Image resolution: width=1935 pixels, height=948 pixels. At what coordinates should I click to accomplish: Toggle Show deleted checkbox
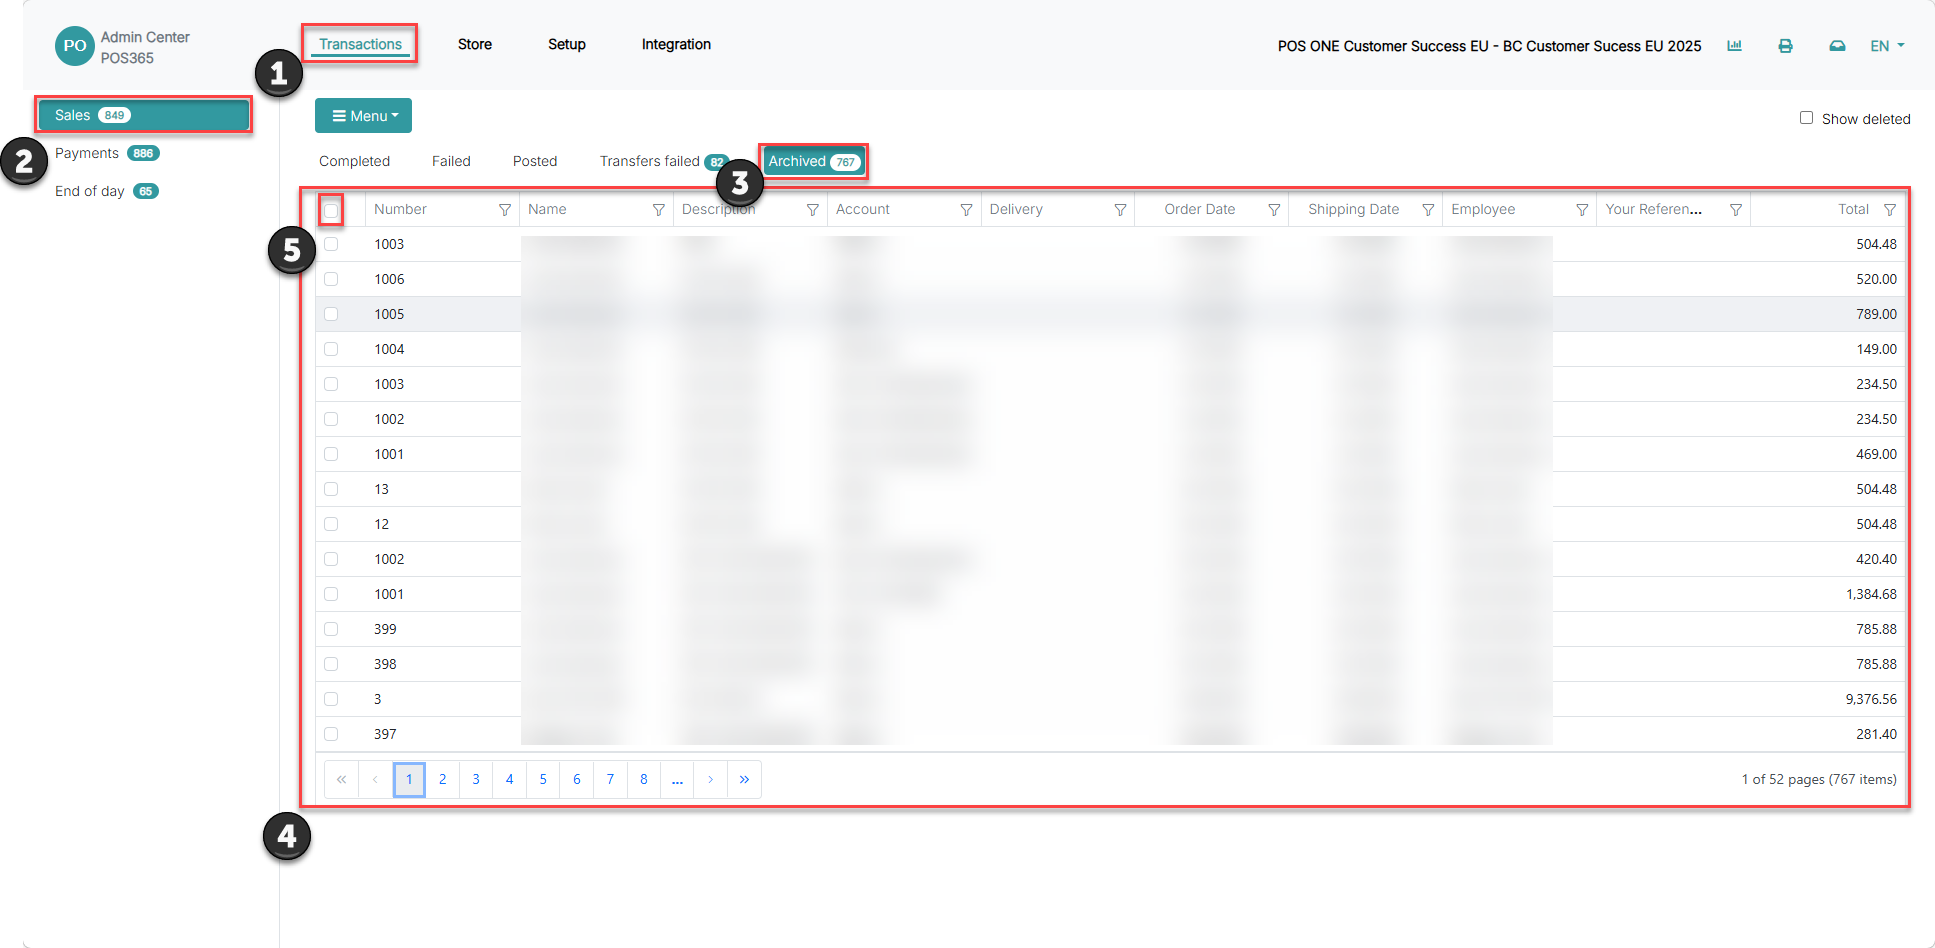1806,118
